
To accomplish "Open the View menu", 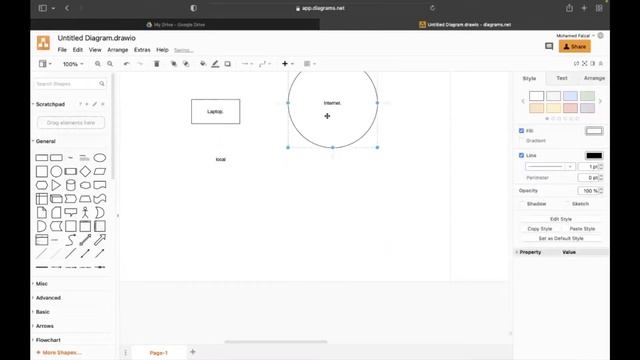I will pyautogui.click(x=95, y=50).
